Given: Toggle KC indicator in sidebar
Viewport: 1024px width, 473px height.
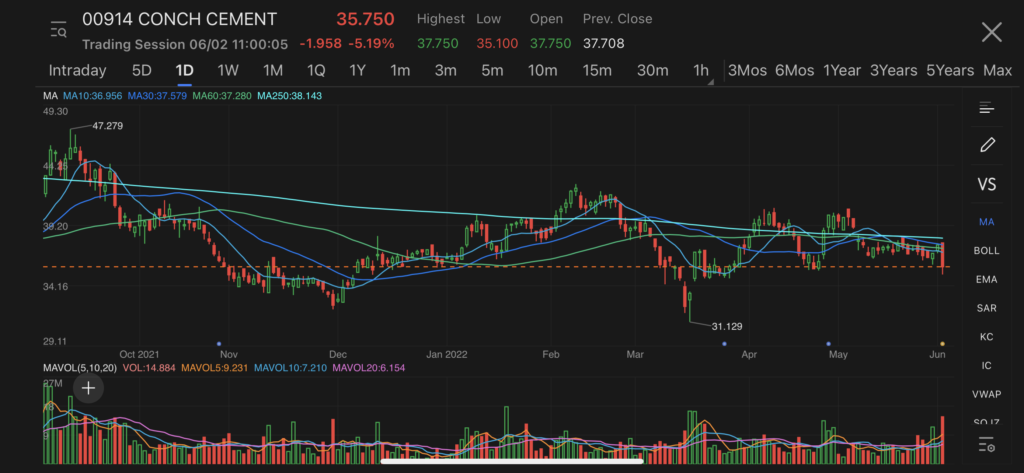Looking at the screenshot, I should click(986, 336).
